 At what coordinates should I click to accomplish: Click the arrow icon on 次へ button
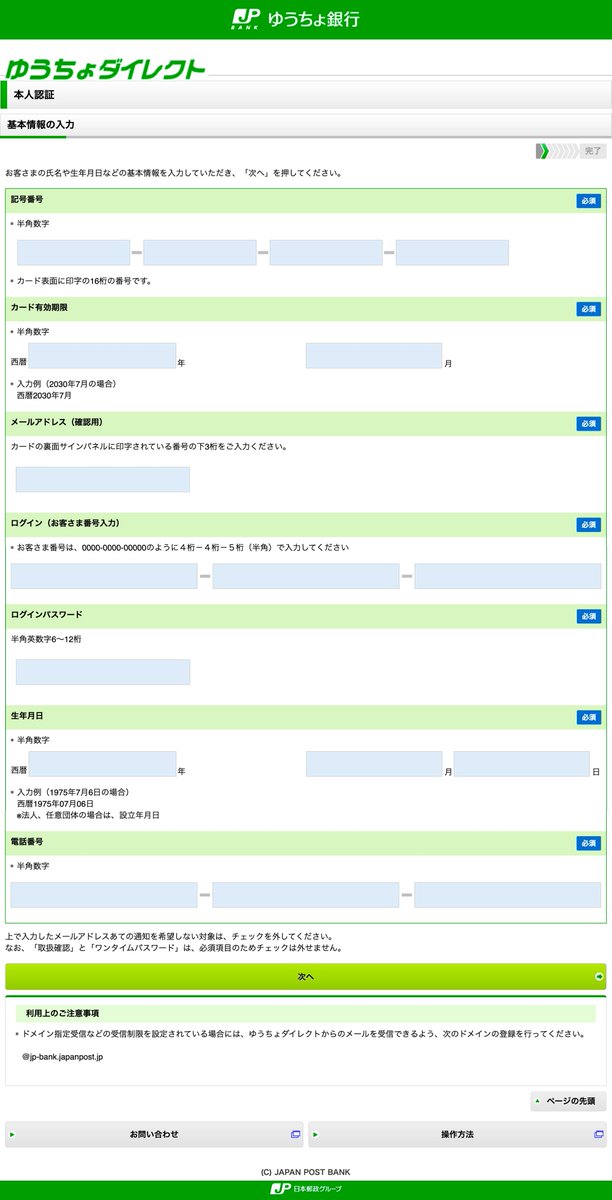tap(598, 976)
